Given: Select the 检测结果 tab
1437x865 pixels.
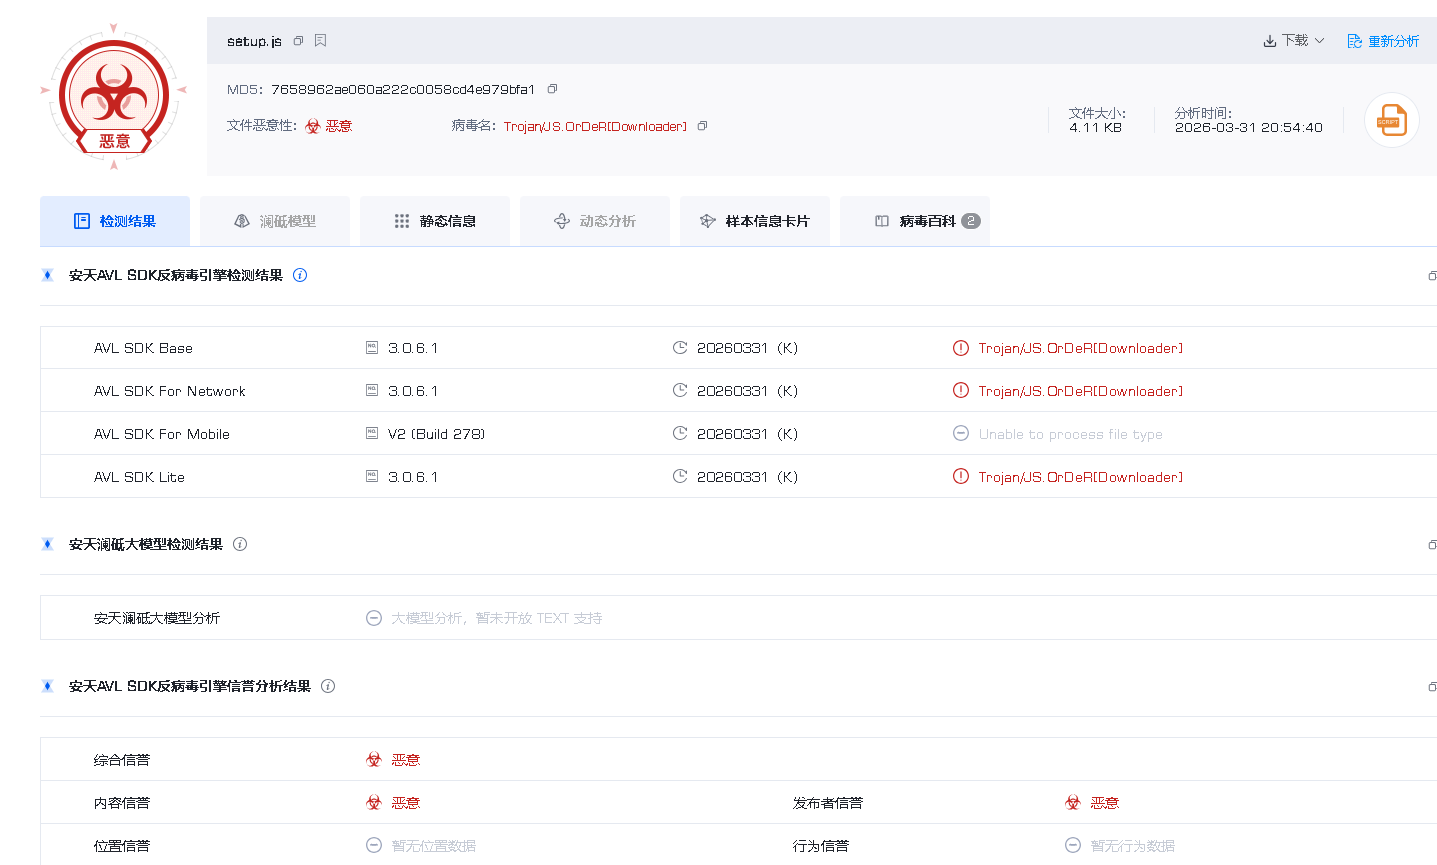Looking at the screenshot, I should pyautogui.click(x=115, y=221).
